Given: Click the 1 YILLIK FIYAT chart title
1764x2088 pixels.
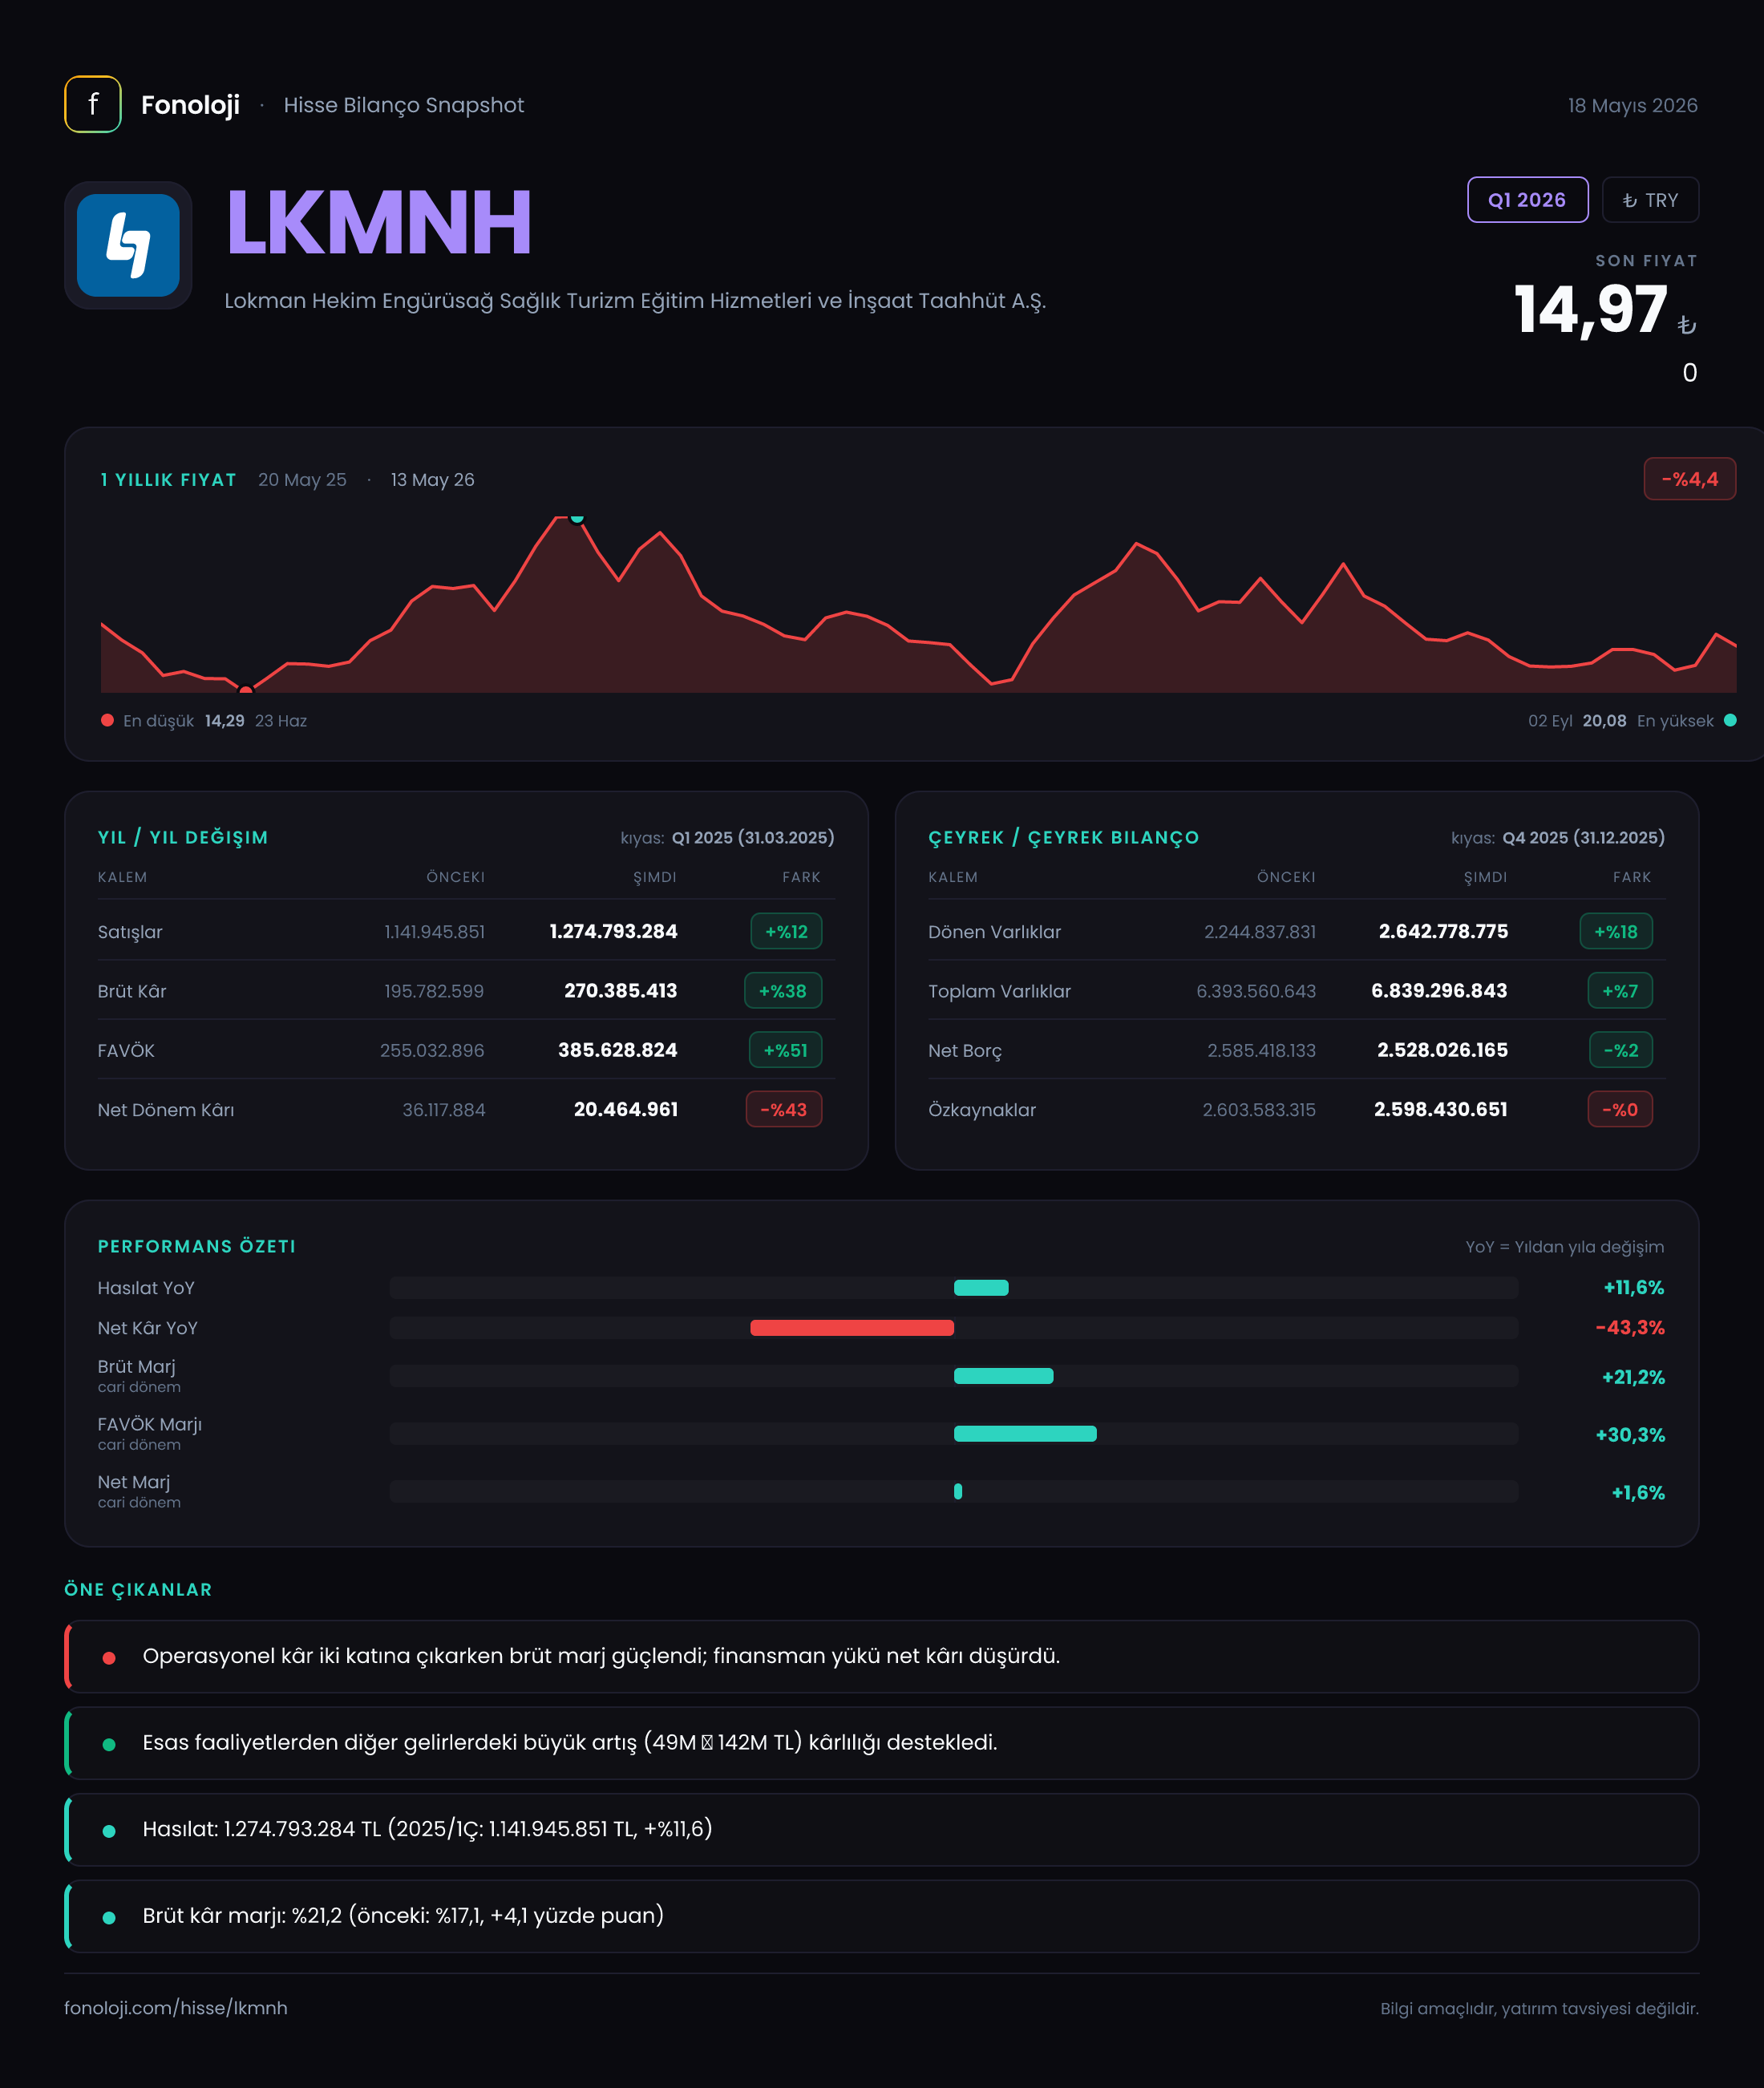Looking at the screenshot, I should click(x=169, y=480).
